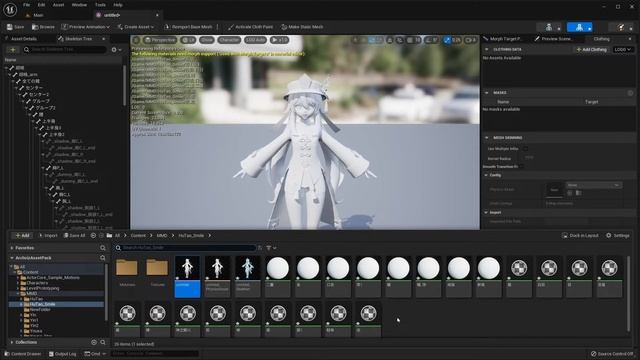Image resolution: width=640 pixels, height=360 pixels.
Task: Open the Animation mode icon at toolbar right
Action: click(x=621, y=27)
